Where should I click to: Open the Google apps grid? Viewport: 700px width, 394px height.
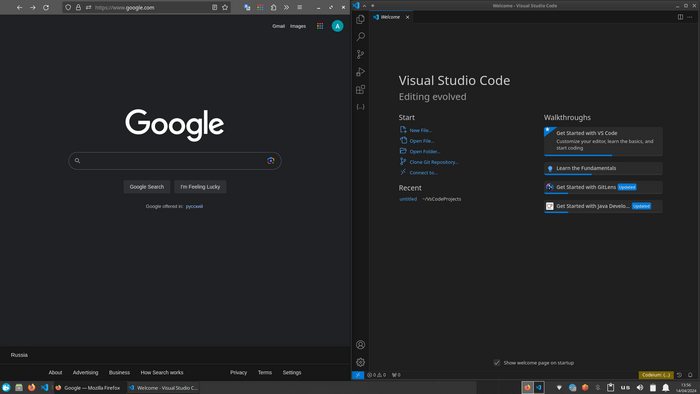320,26
